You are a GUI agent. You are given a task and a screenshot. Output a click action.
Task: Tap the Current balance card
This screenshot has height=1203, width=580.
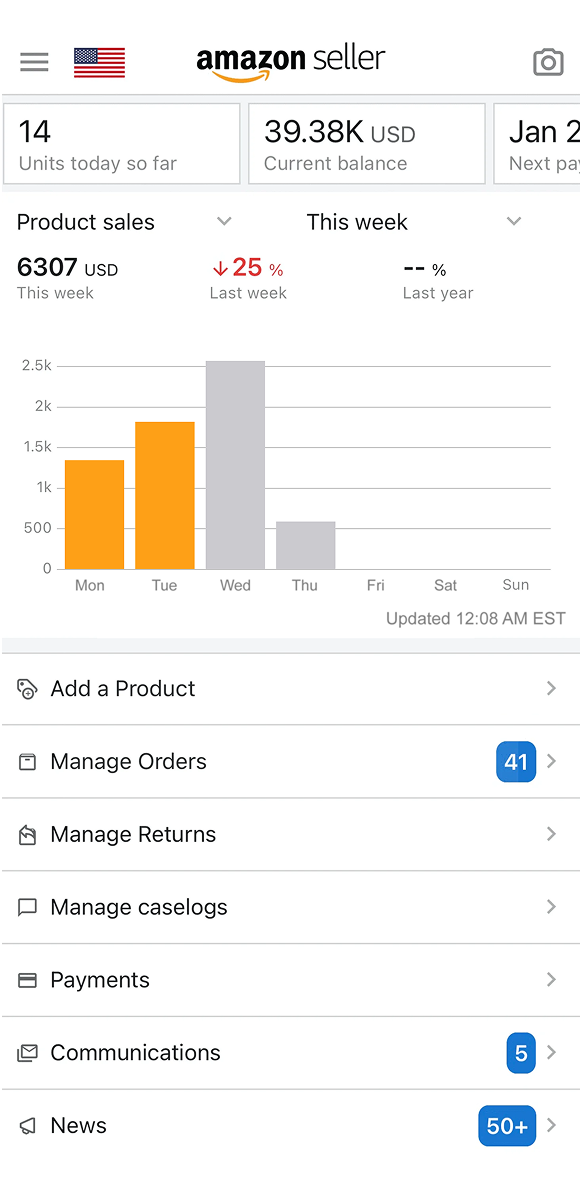[x=367, y=144]
